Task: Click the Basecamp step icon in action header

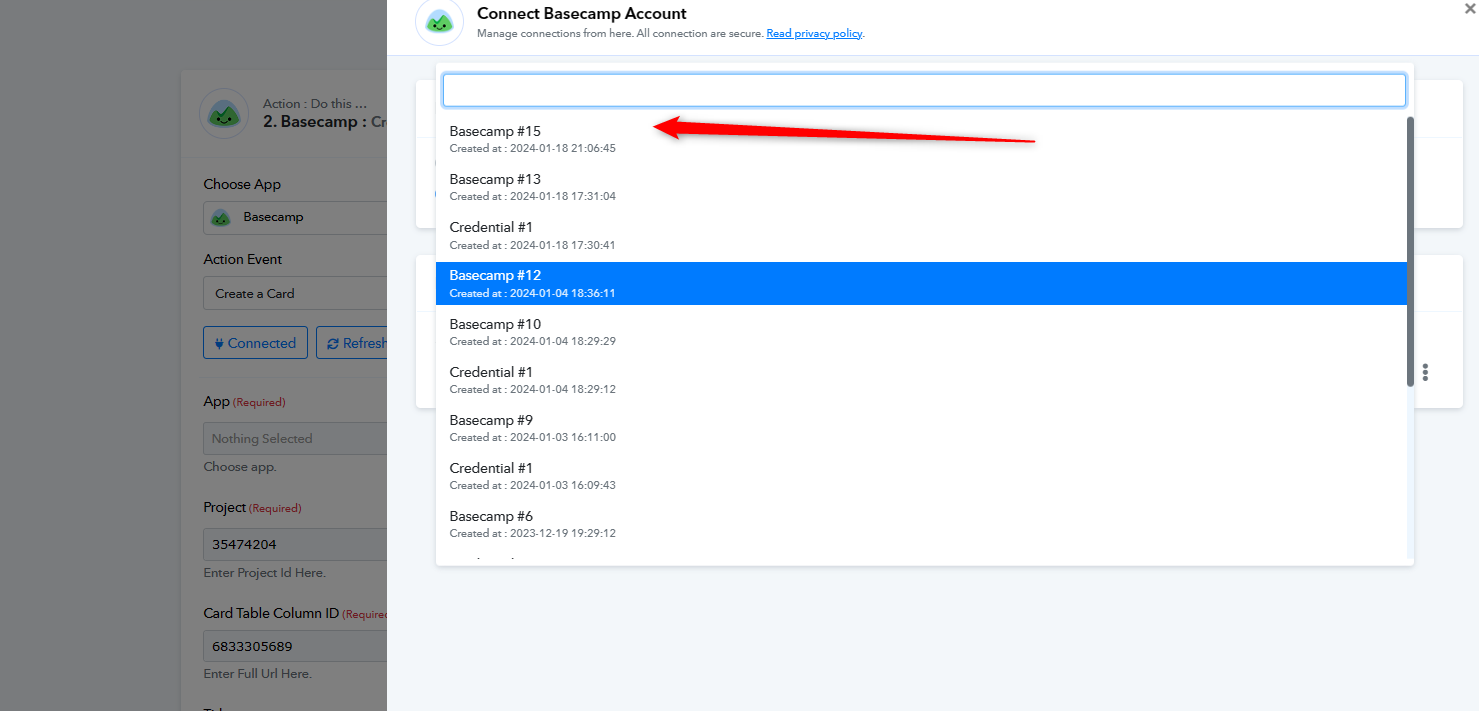Action: click(224, 113)
